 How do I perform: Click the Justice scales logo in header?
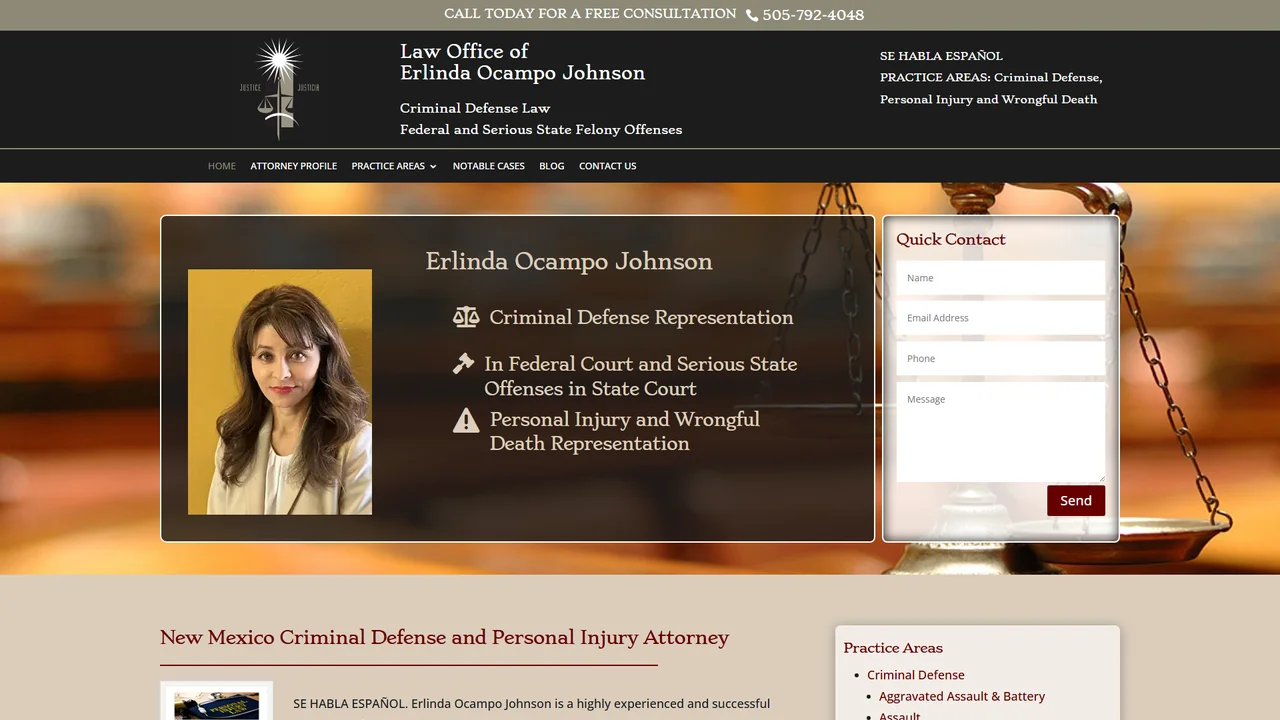point(279,89)
